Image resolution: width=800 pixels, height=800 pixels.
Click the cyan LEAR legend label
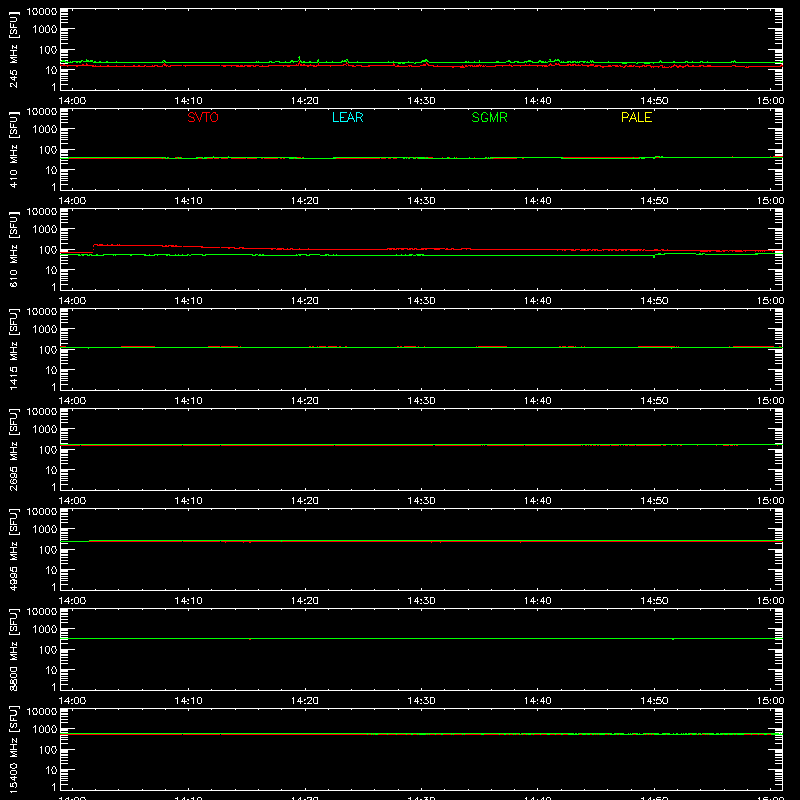pyautogui.click(x=347, y=117)
